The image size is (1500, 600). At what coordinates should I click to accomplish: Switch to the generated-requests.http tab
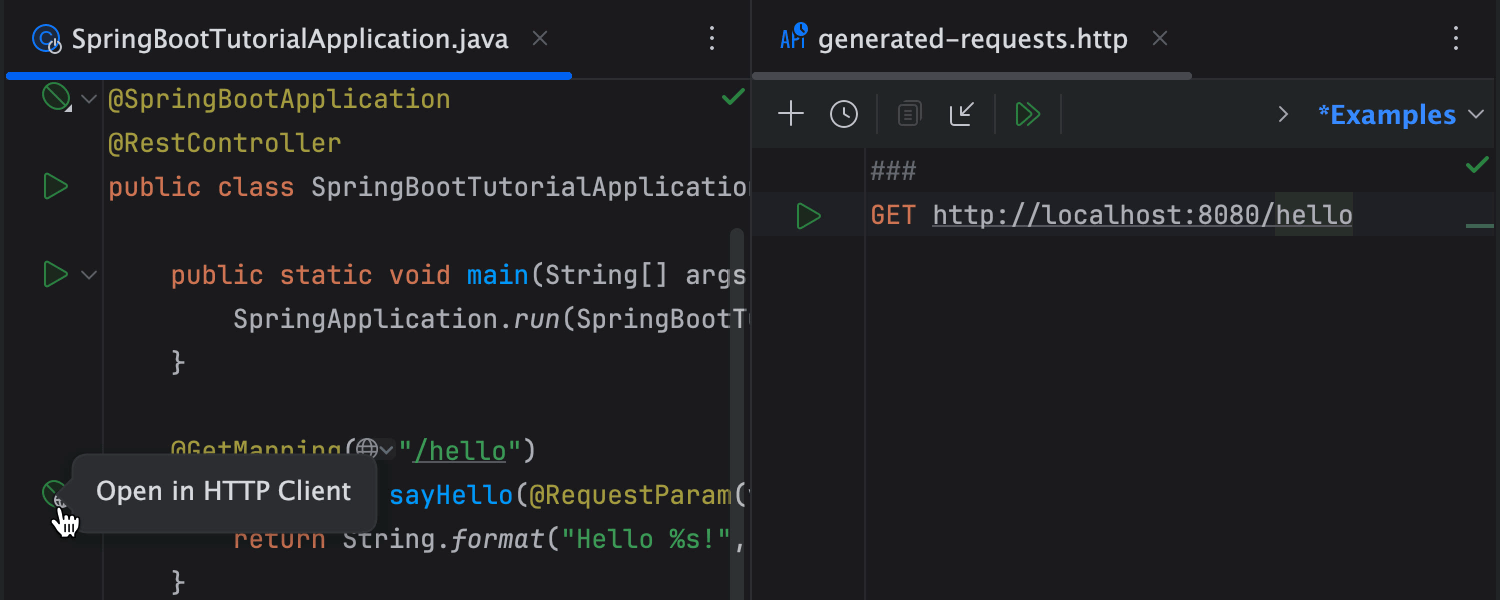tap(970, 38)
